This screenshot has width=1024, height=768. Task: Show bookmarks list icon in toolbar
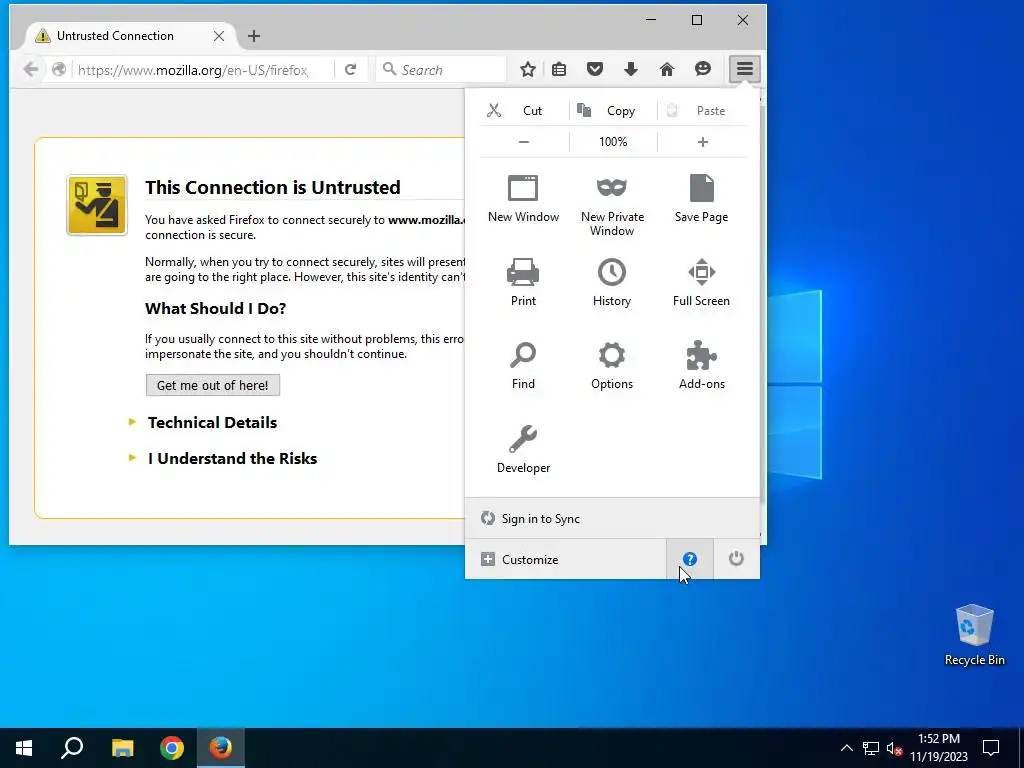tap(559, 69)
